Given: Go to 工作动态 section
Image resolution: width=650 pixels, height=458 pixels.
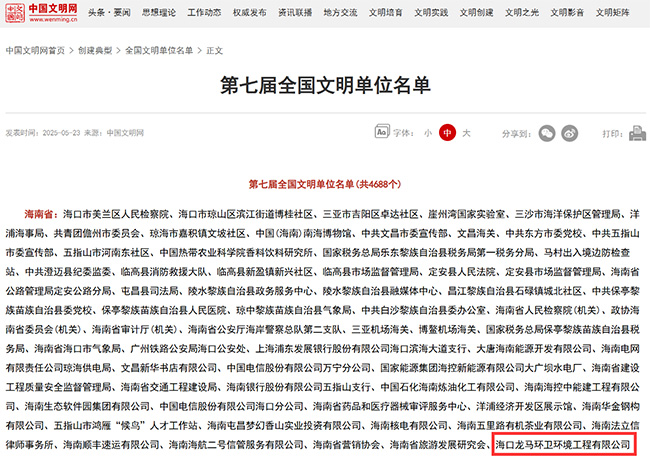Looking at the screenshot, I should pos(205,15).
